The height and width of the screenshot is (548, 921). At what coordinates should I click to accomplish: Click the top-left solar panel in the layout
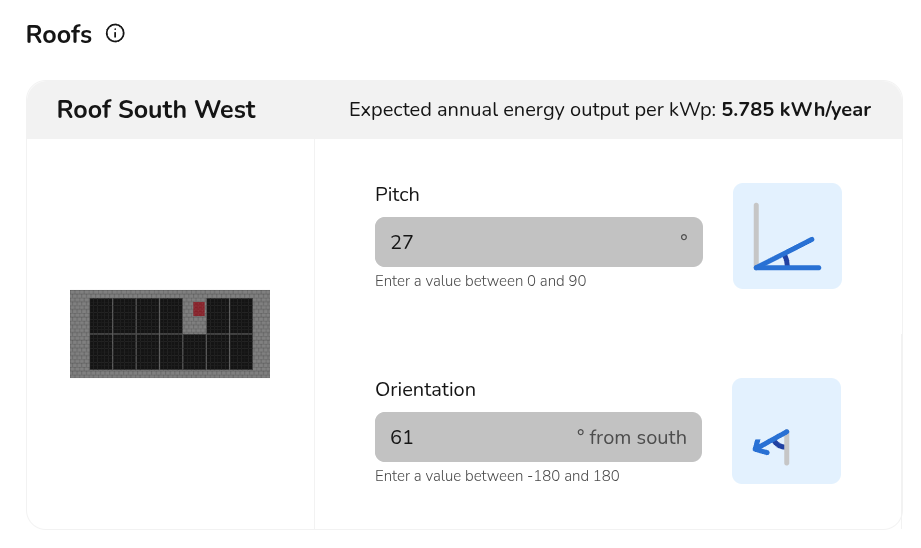point(101,315)
